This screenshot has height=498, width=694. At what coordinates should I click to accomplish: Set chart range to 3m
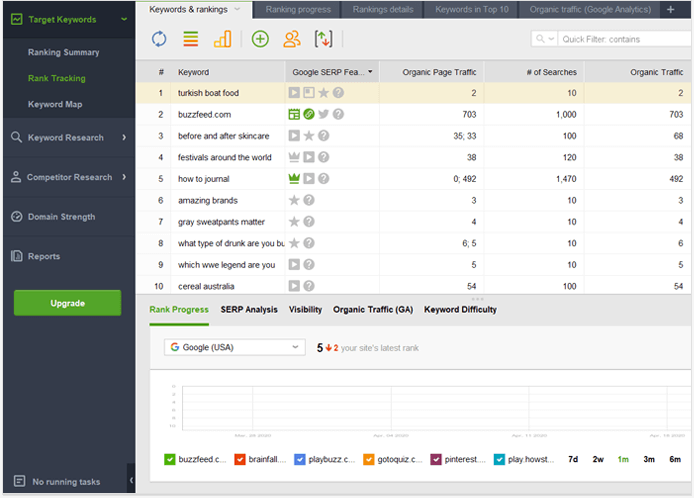[x=649, y=459]
